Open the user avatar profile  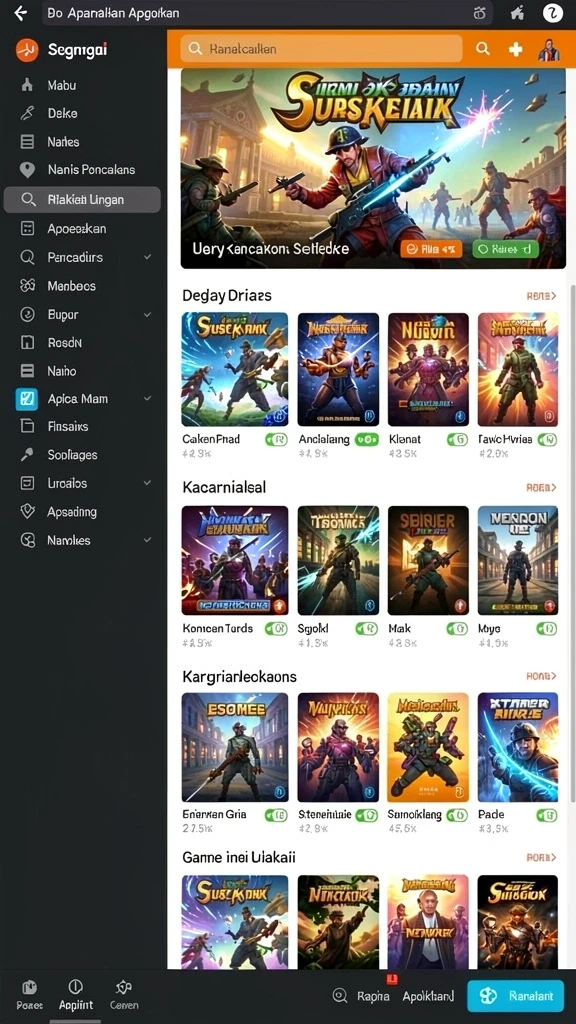coord(549,49)
